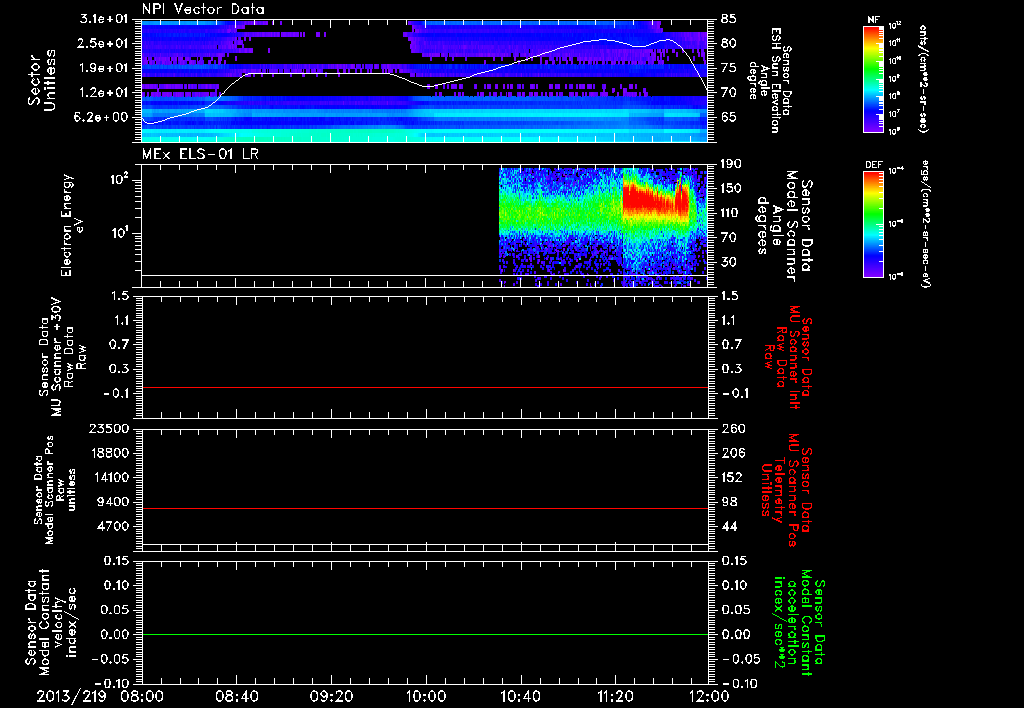Screen dimensions: 1024x708
Task: Select the 'NPI Vector Data' panel title
Action: click(203, 9)
